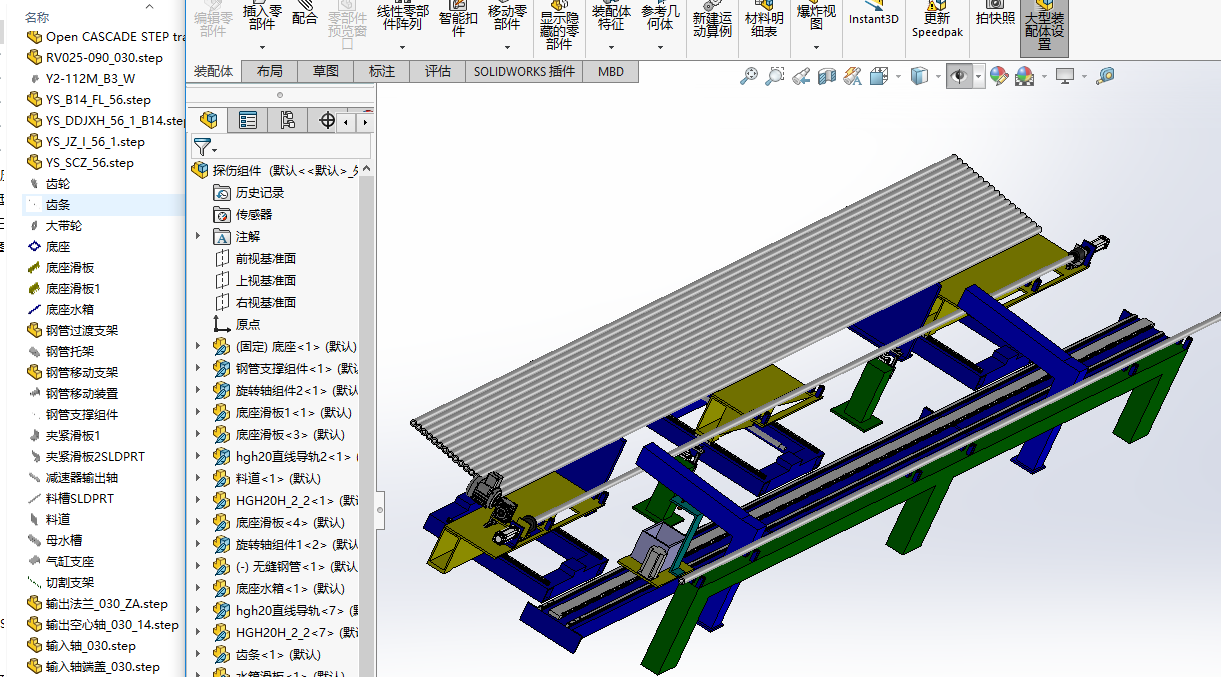Expand the 注解 annotations folder
The width and height of the screenshot is (1221, 677).
tap(198, 237)
